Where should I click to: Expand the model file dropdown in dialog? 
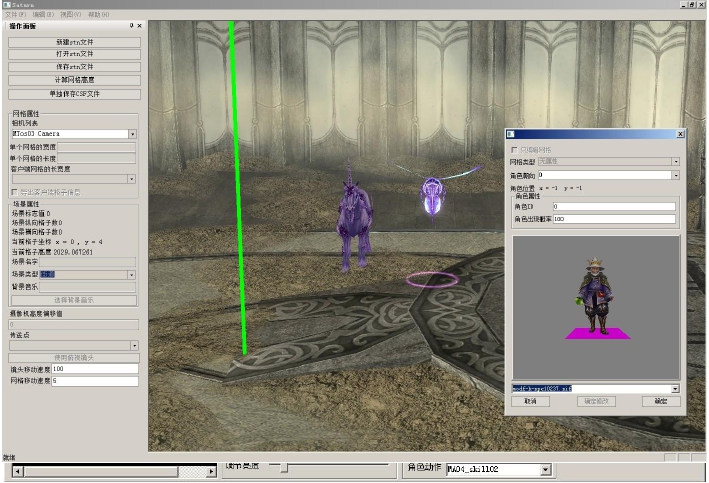[675, 389]
